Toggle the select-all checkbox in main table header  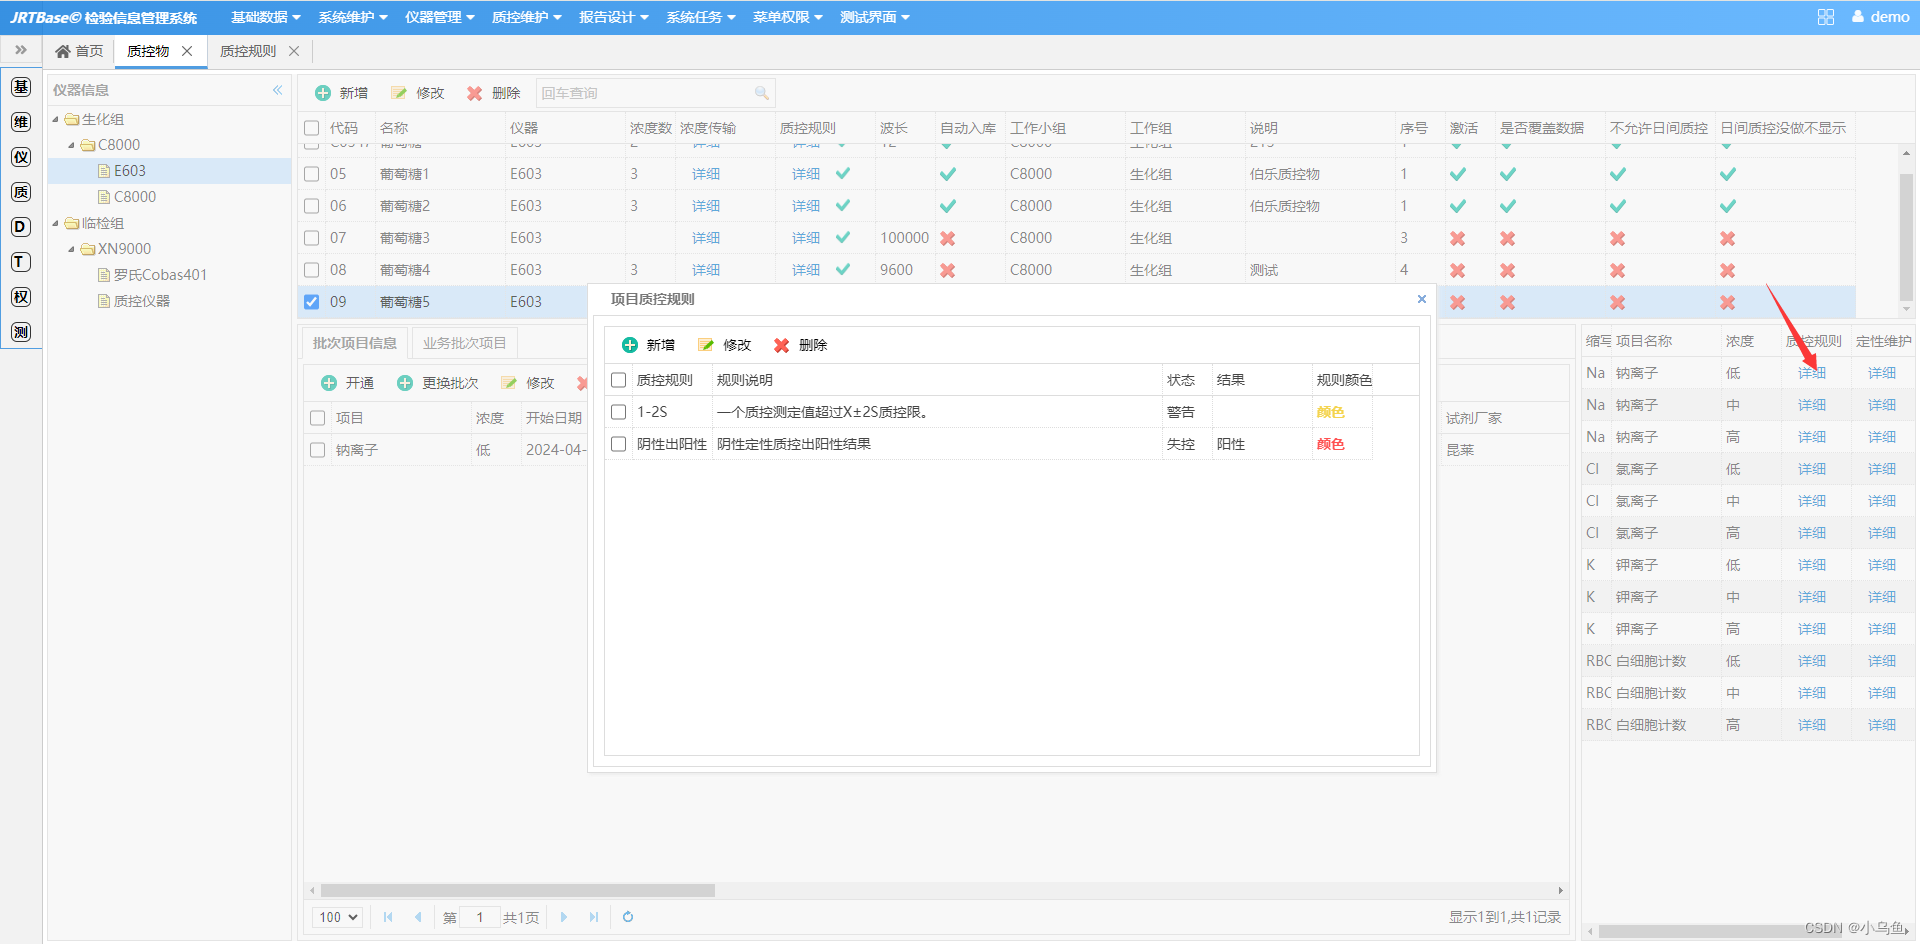click(x=312, y=128)
